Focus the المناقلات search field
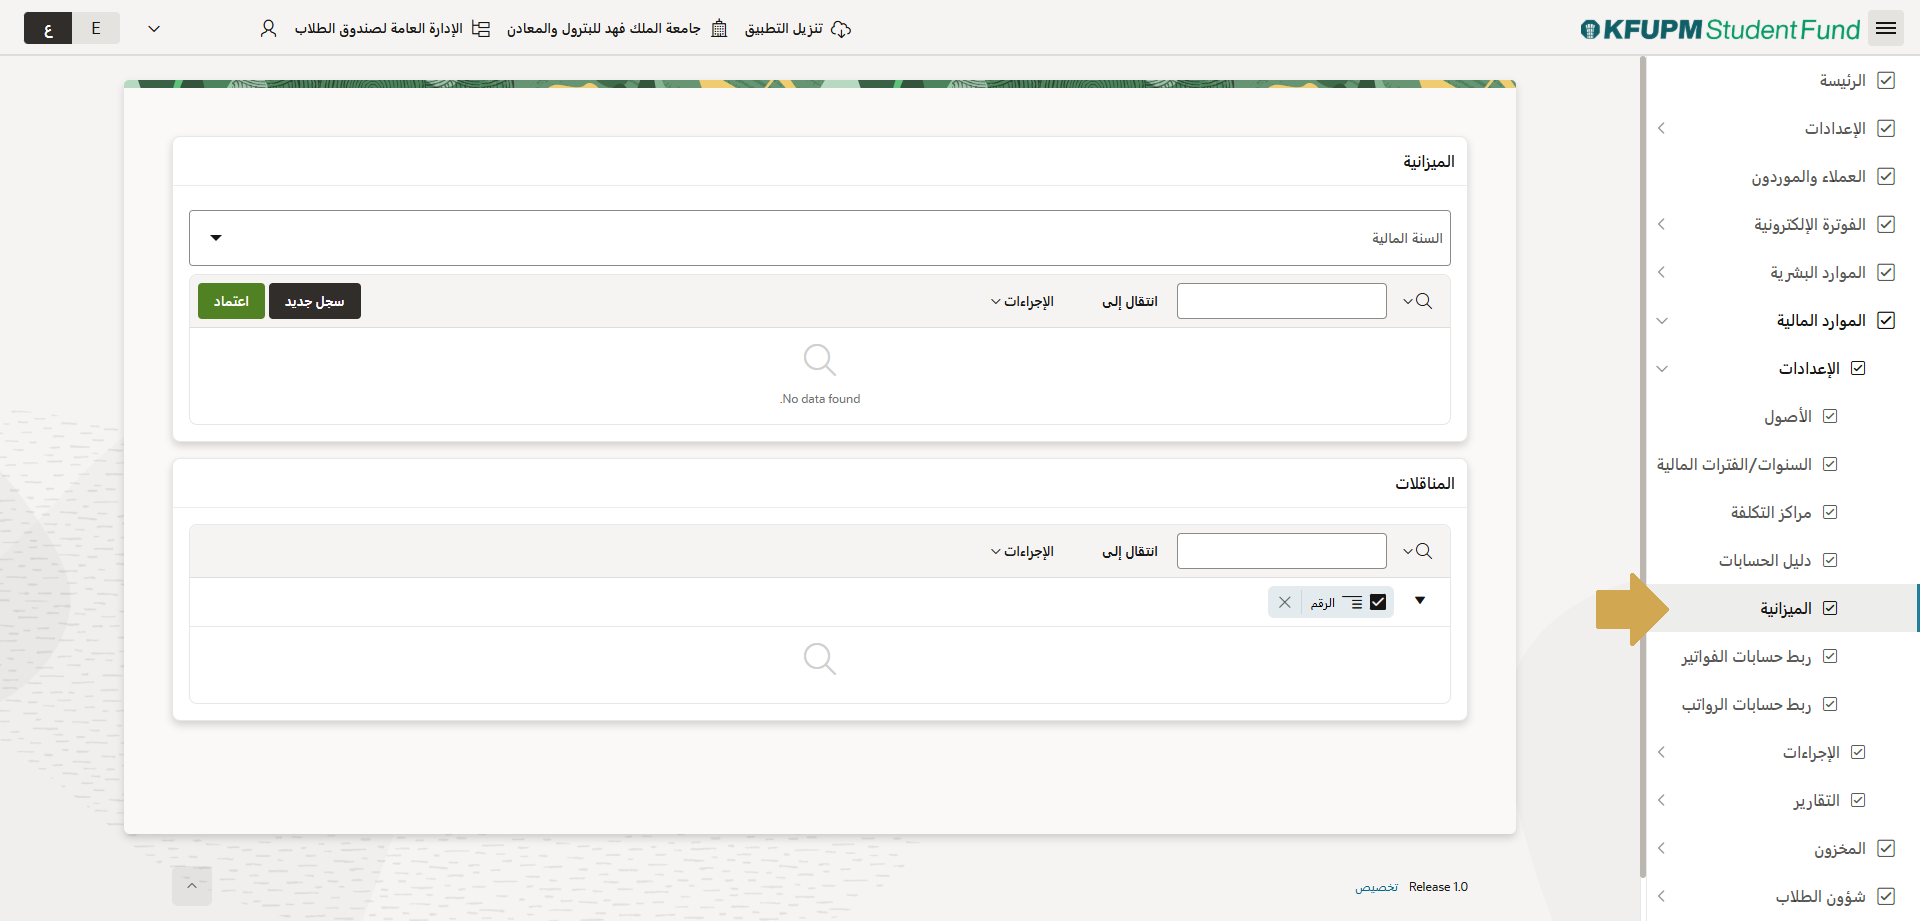Image resolution: width=1920 pixels, height=921 pixels. pyautogui.click(x=1282, y=551)
